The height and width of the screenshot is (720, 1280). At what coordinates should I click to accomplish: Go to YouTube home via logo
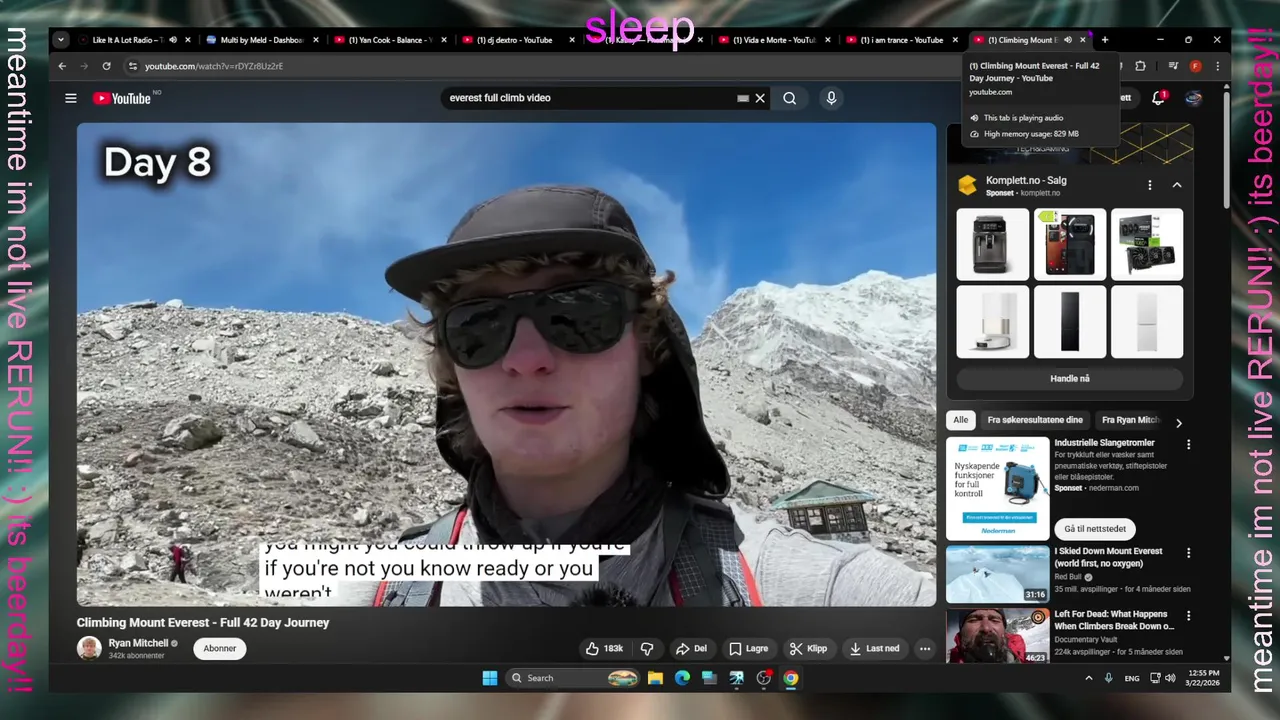(123, 98)
